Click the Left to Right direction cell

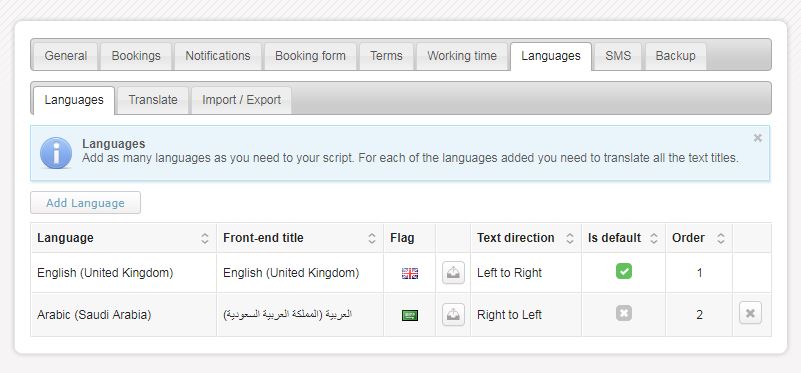click(526, 273)
